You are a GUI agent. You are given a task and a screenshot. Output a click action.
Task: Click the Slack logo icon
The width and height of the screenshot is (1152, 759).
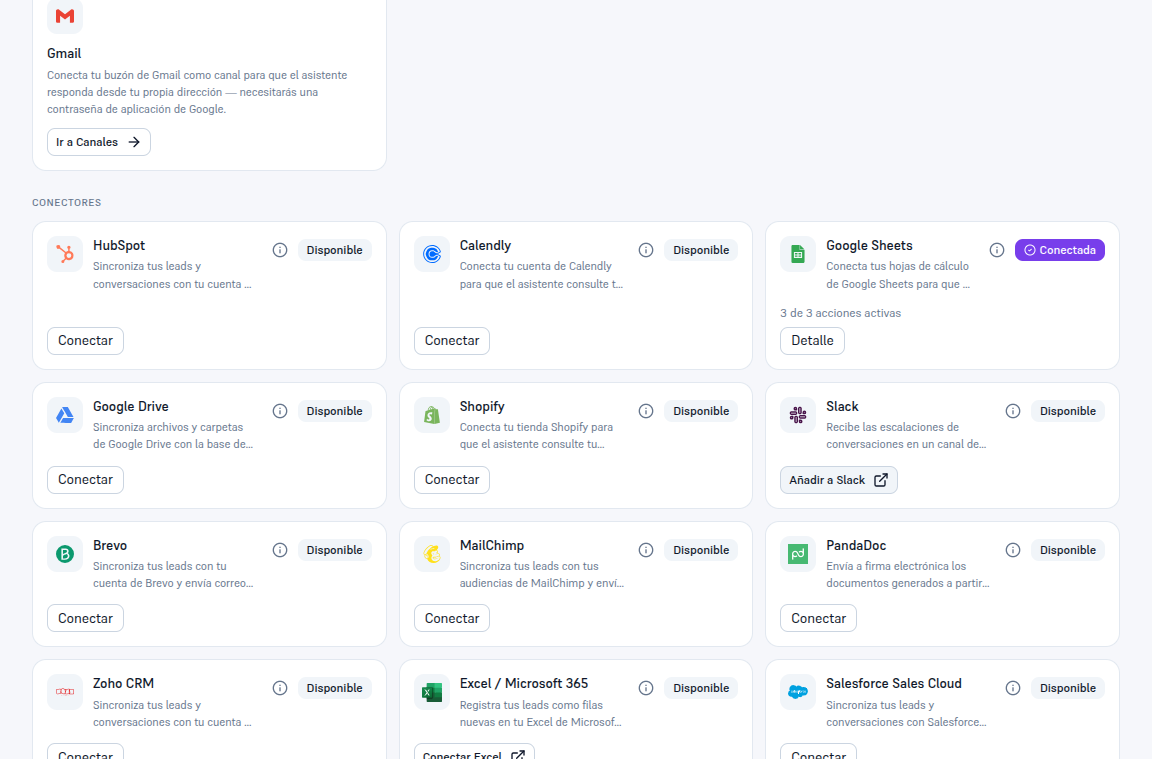click(x=798, y=415)
